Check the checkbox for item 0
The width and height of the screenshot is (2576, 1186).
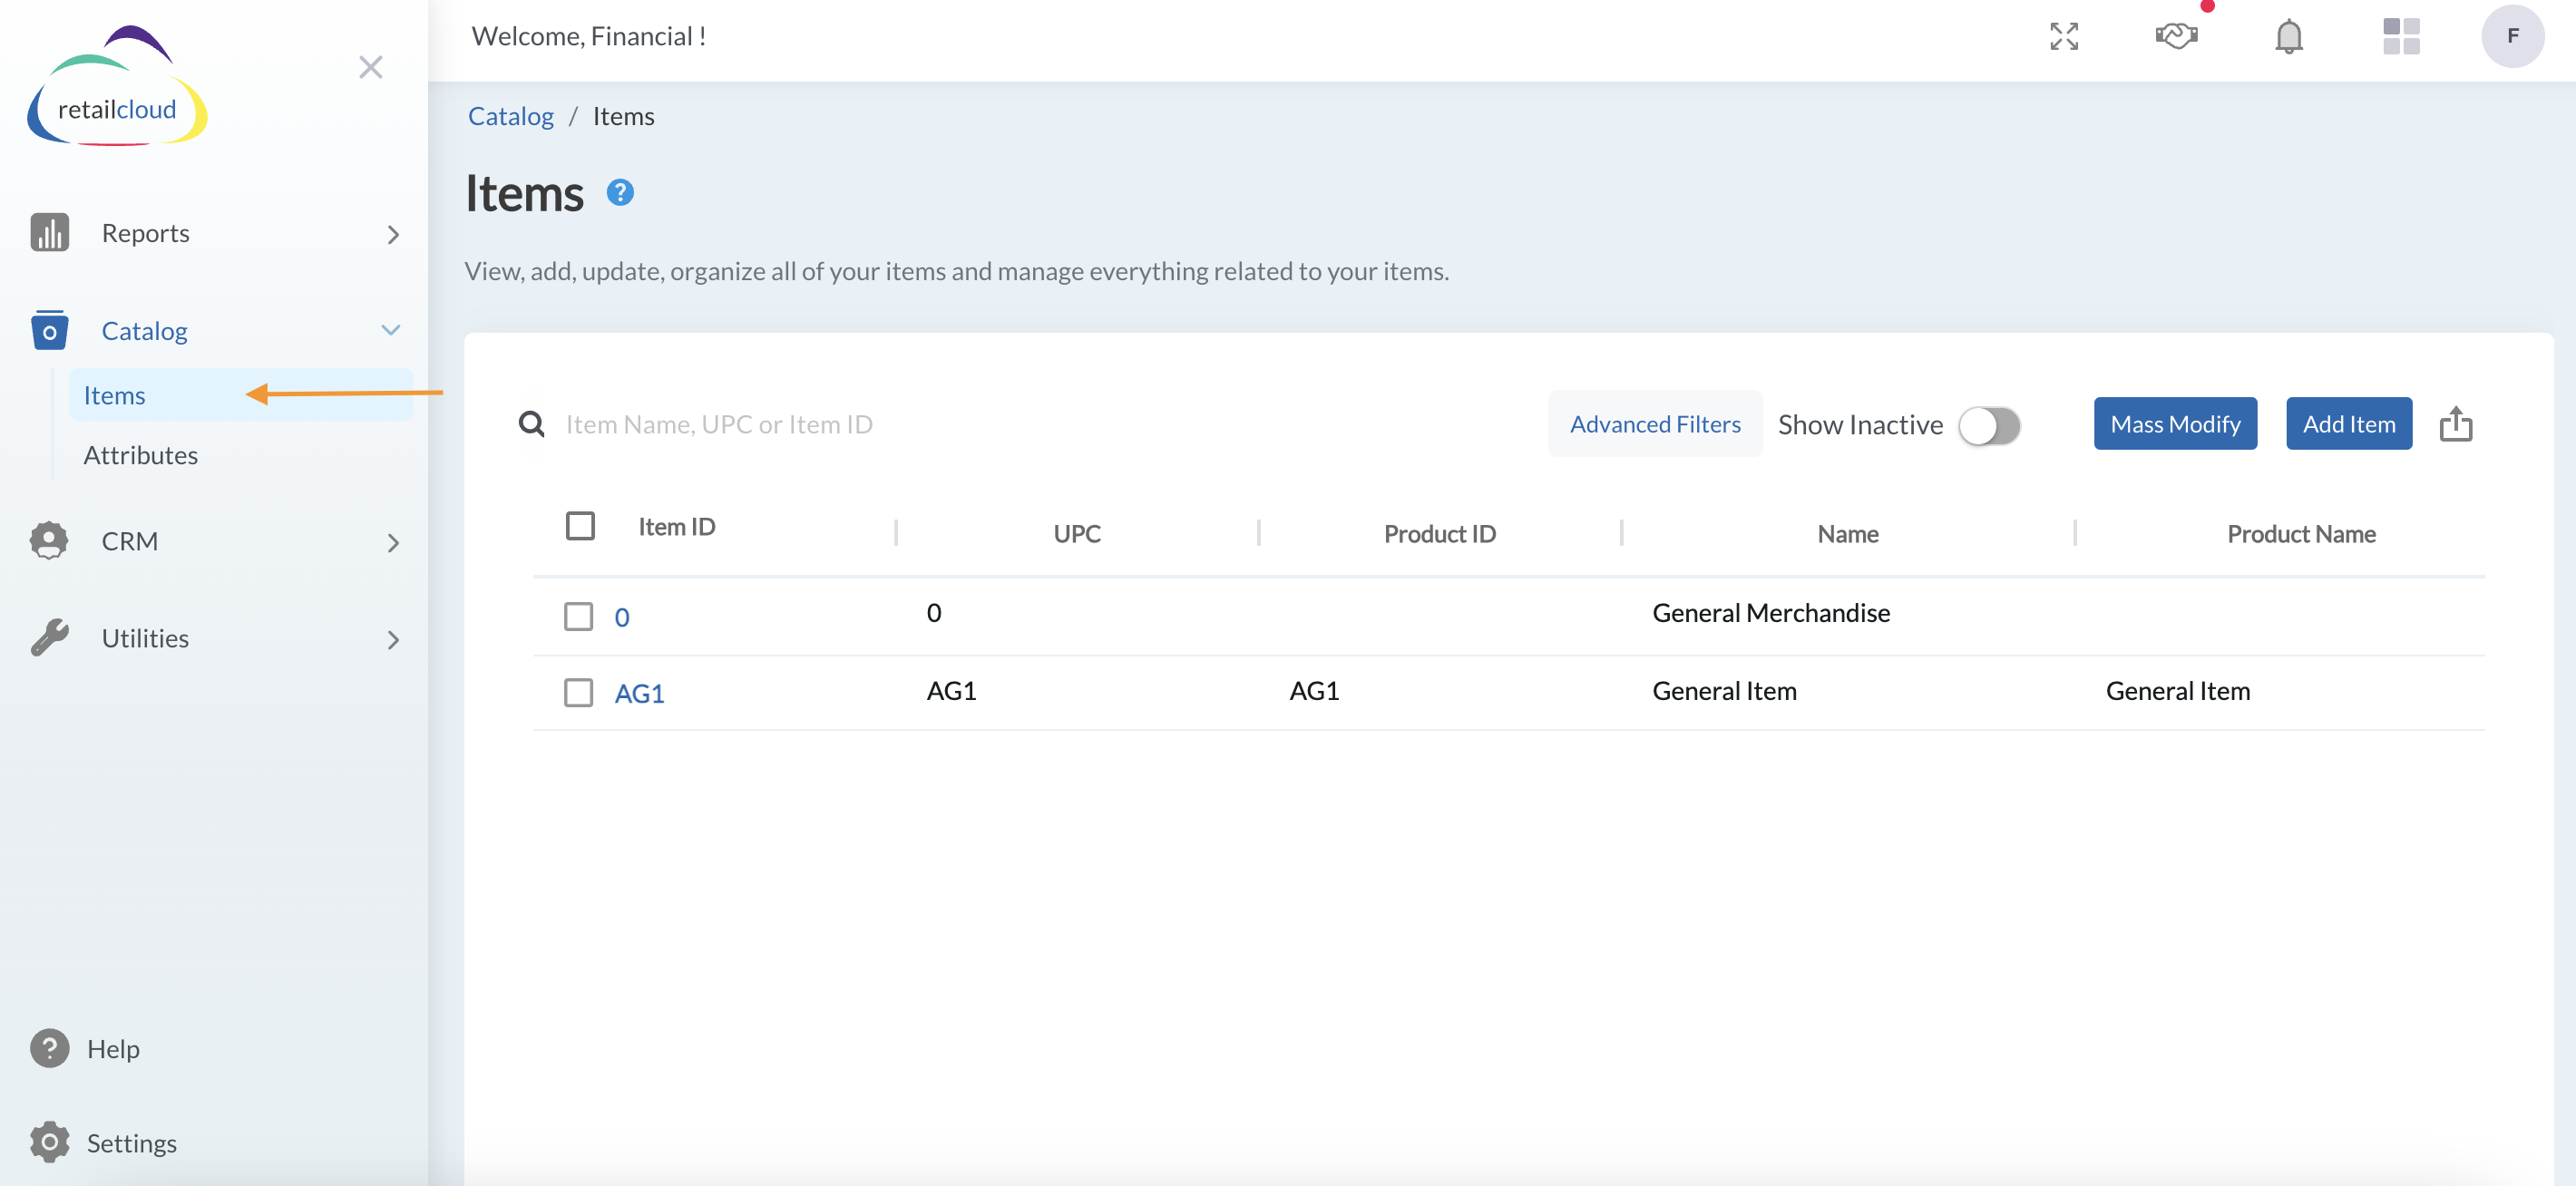pos(578,616)
